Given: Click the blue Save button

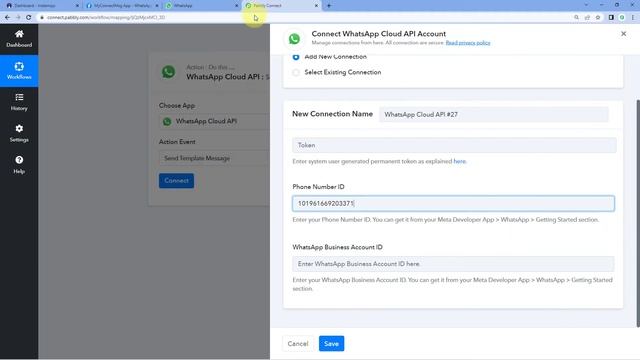Looking at the screenshot, I should (x=331, y=344).
